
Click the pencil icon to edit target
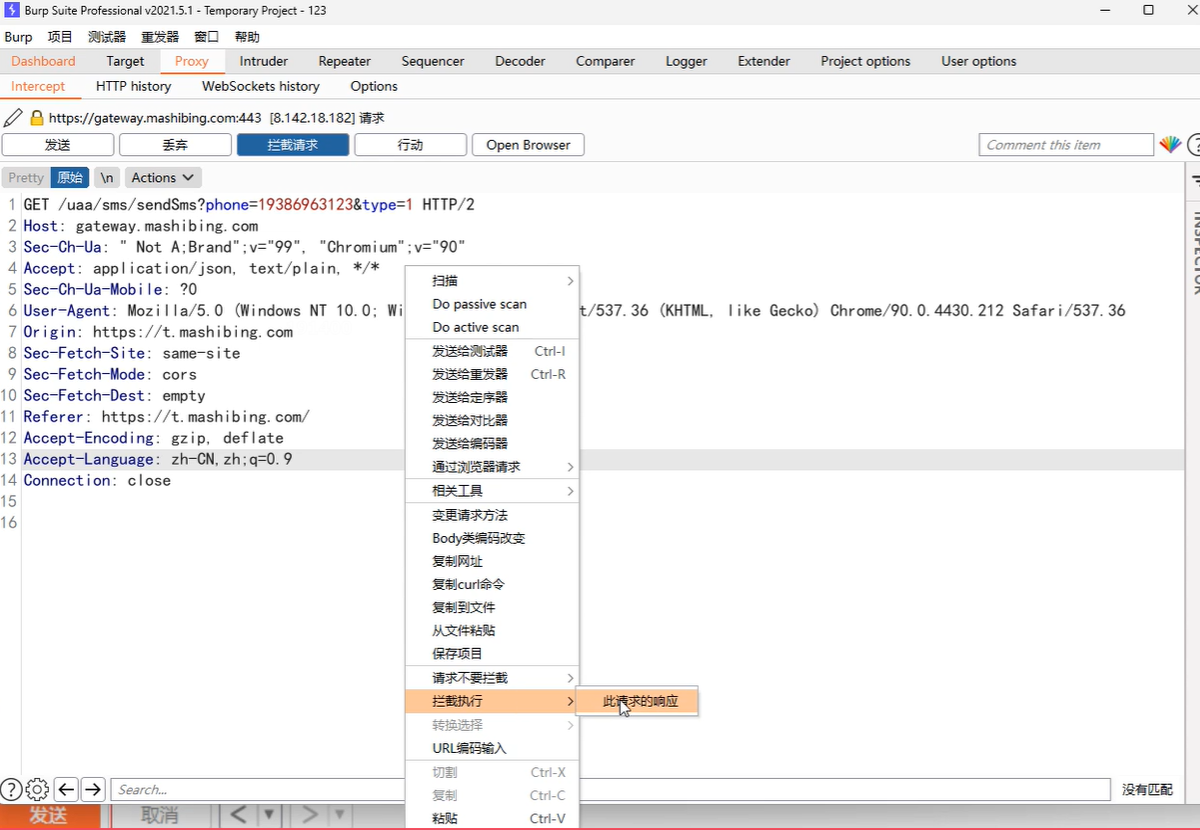click(x=13, y=117)
